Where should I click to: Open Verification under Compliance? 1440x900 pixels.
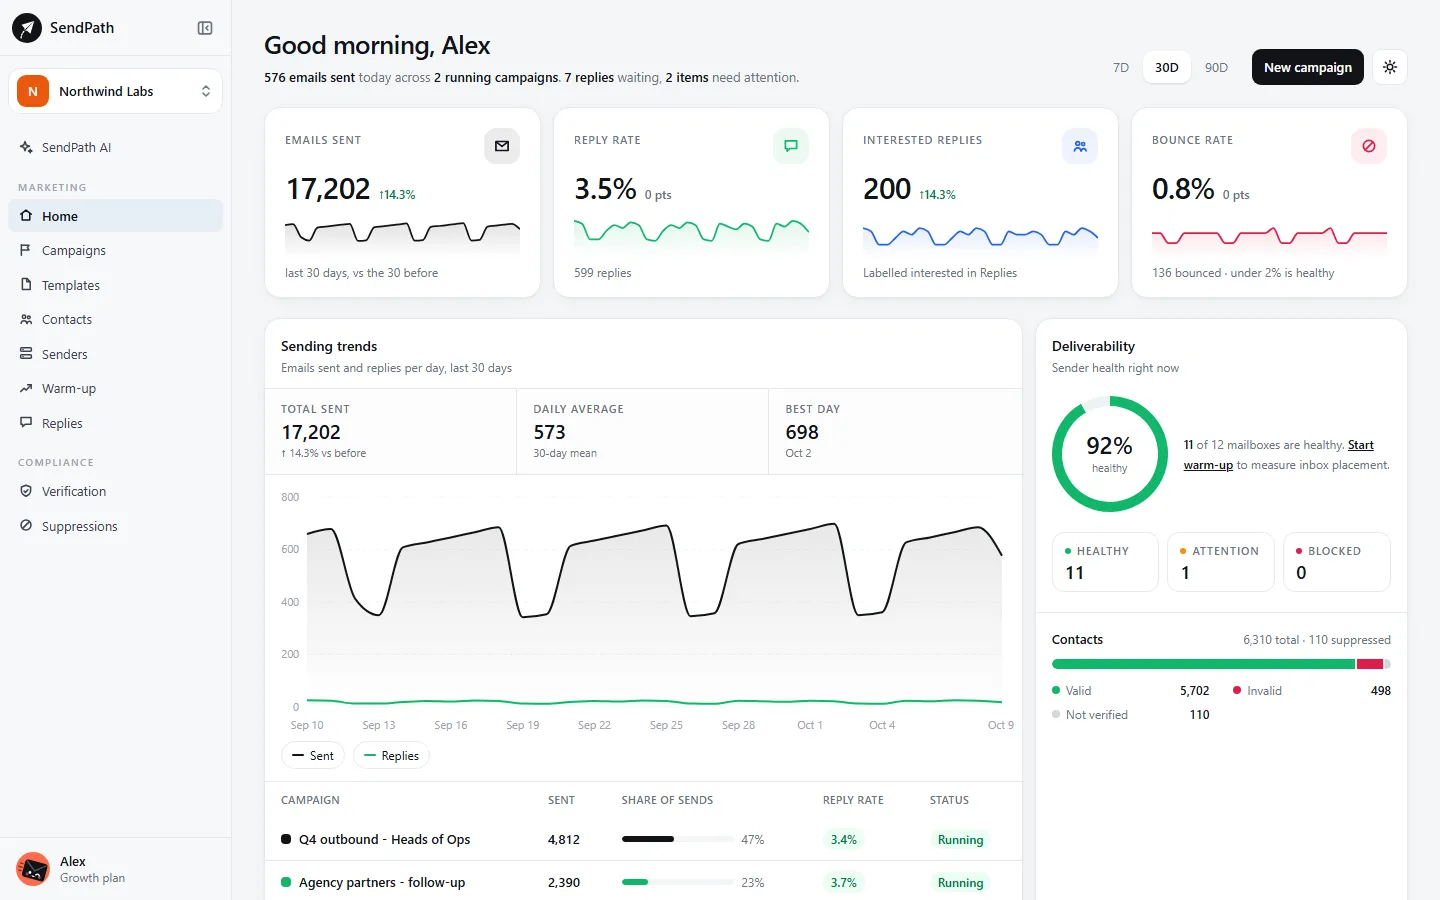point(115,491)
